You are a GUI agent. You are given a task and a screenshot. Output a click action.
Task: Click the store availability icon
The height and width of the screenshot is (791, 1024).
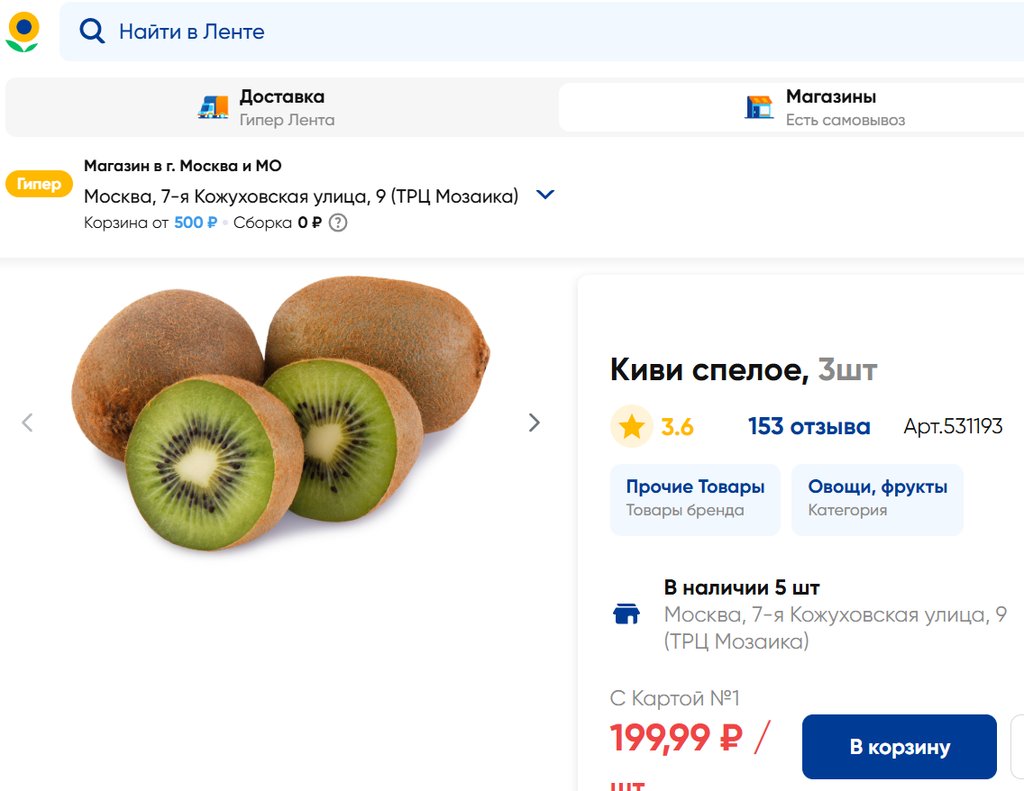click(x=626, y=614)
